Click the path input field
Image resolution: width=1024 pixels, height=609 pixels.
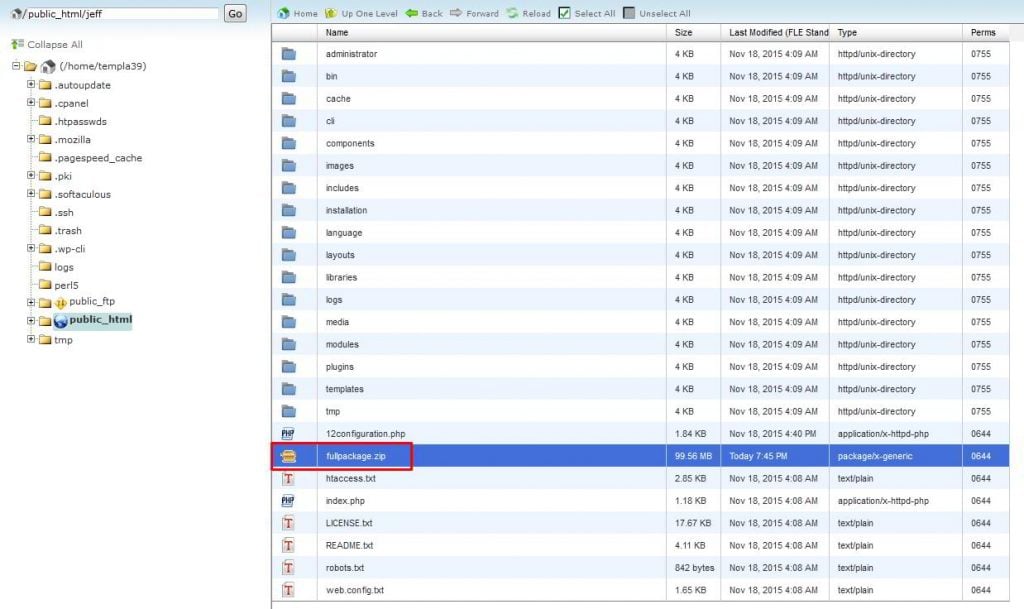[x=119, y=14]
